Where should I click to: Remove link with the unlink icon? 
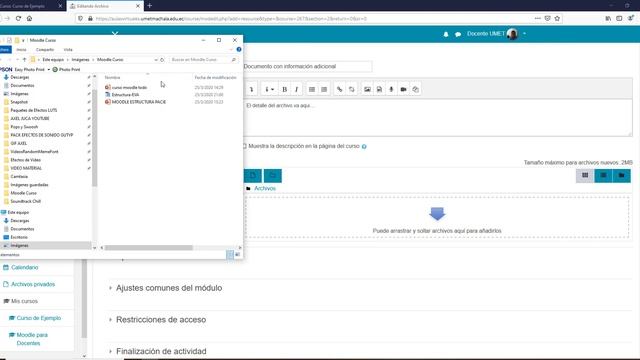351,89
